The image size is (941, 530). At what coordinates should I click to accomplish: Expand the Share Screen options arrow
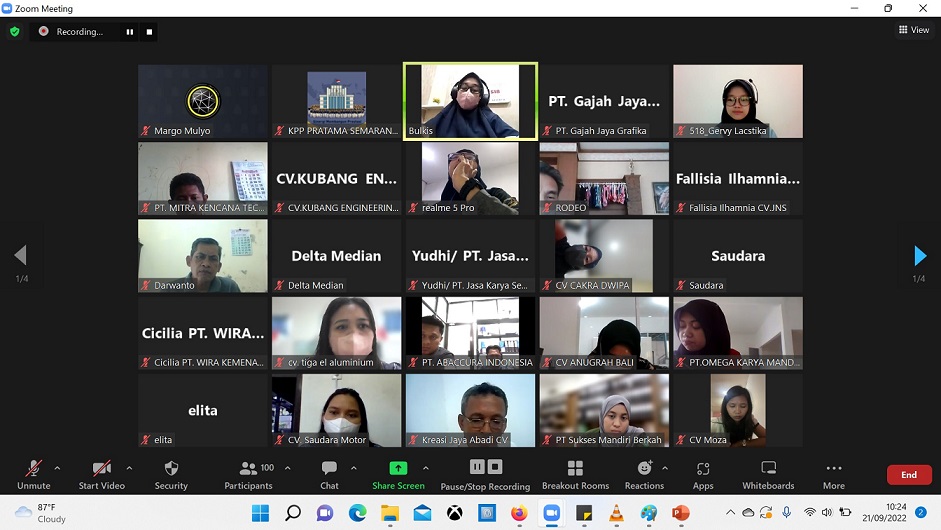[425, 468]
